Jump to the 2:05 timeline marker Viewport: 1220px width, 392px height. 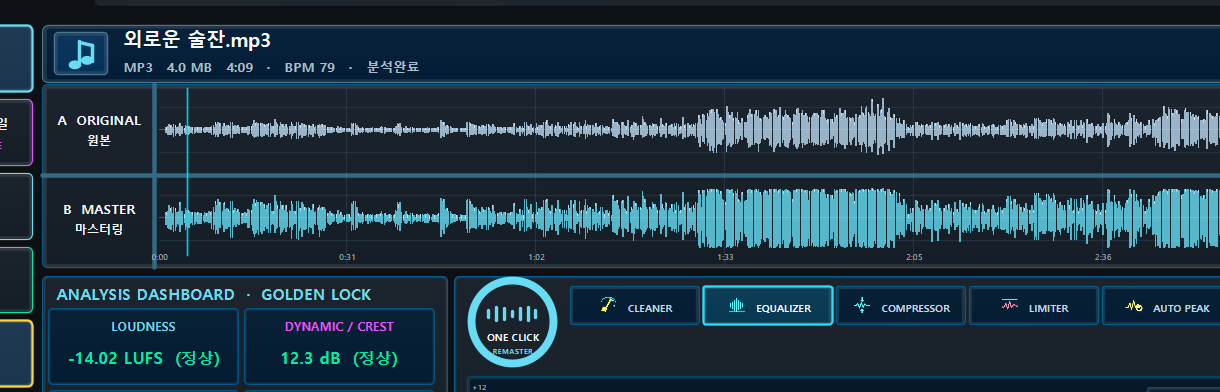click(x=914, y=257)
